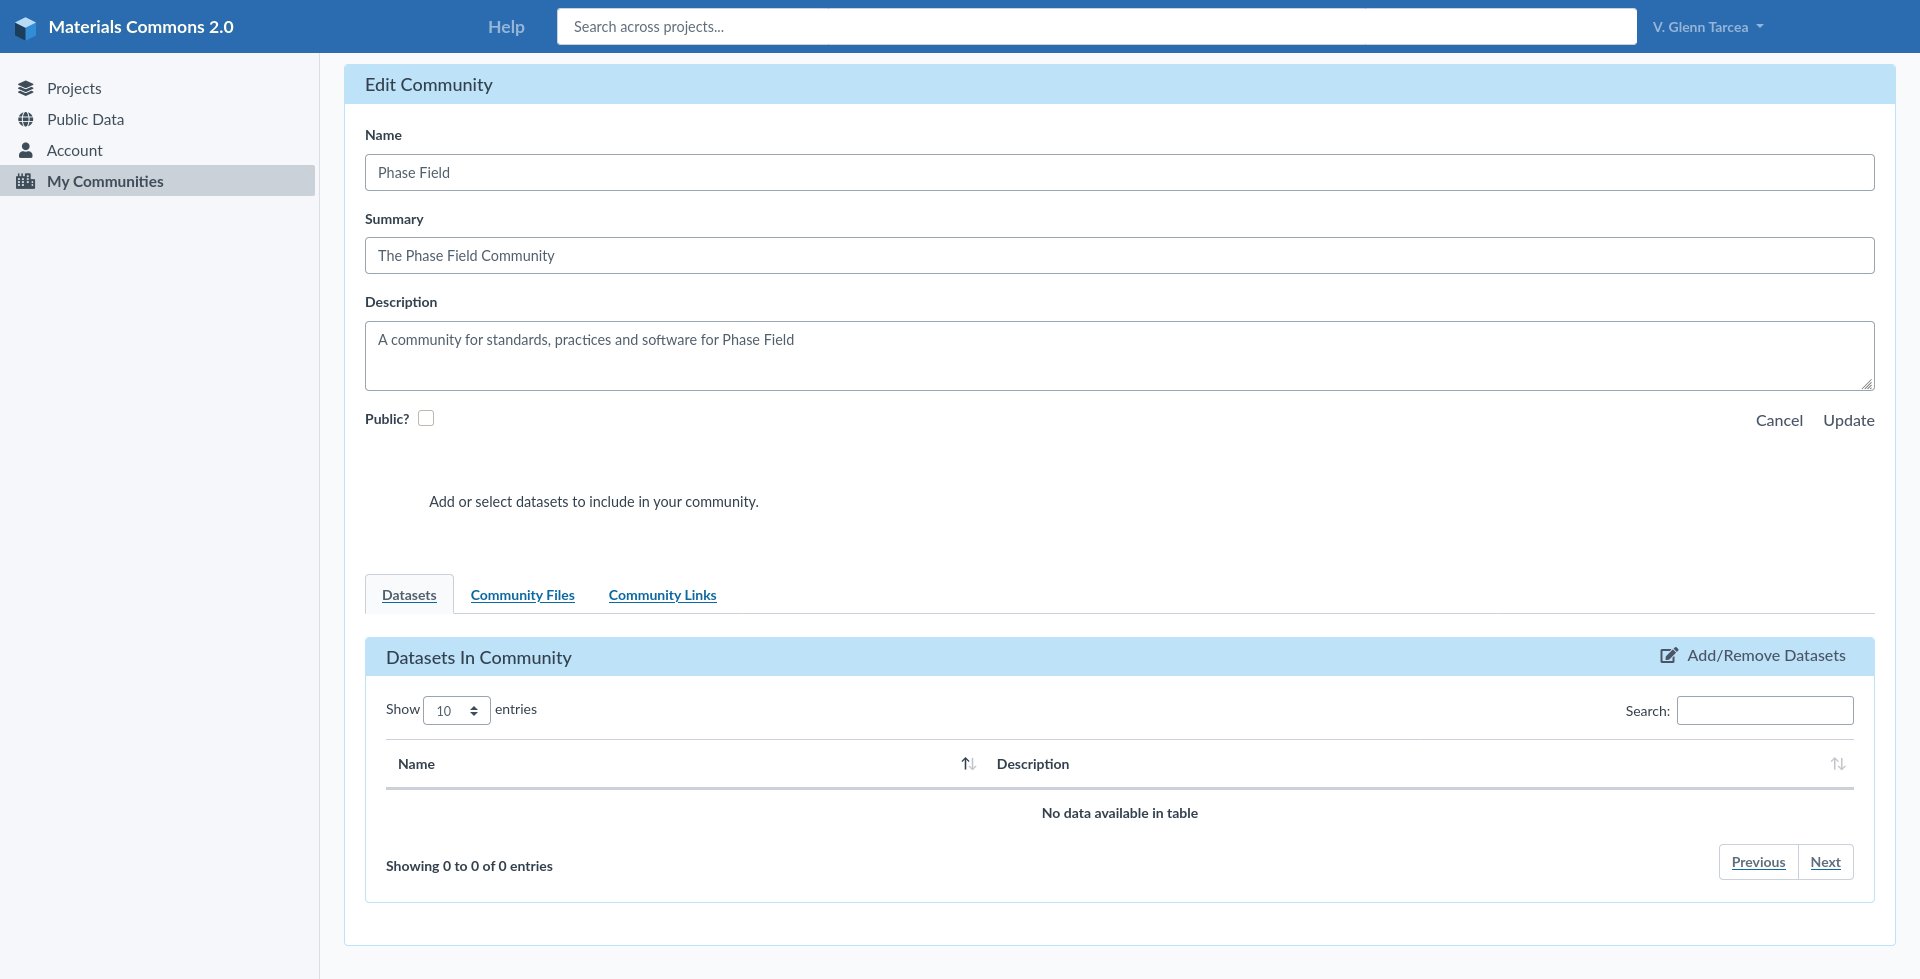
Task: Click the Help link in header
Action: pyautogui.click(x=506, y=27)
